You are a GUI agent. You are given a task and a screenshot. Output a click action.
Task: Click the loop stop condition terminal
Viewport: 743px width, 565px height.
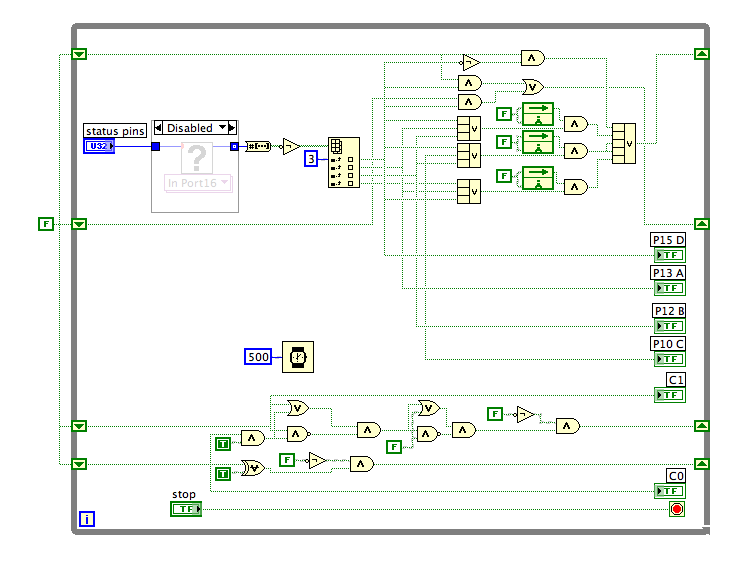point(677,509)
